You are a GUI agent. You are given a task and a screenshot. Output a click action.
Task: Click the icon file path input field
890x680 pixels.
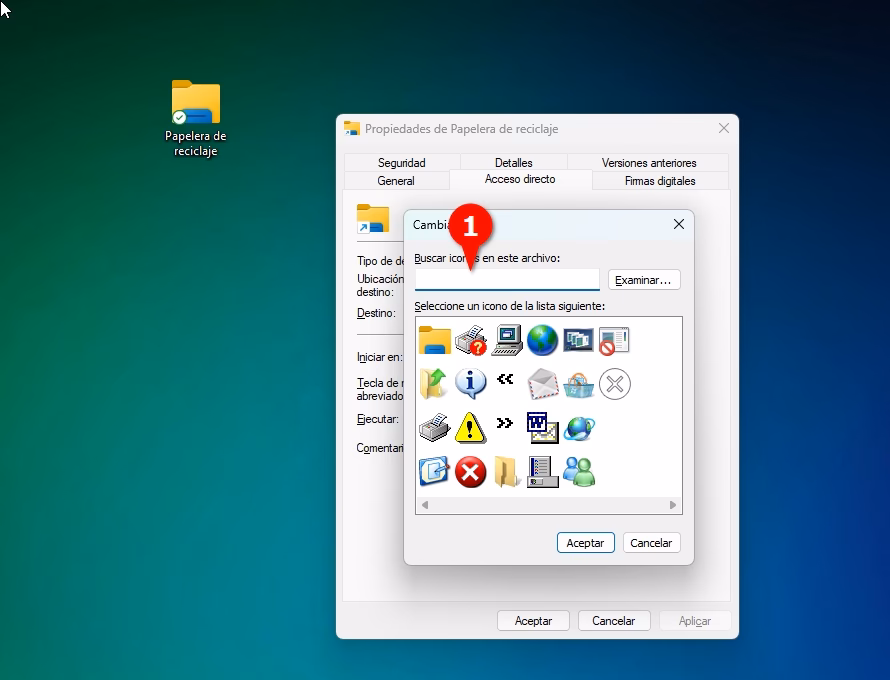507,279
